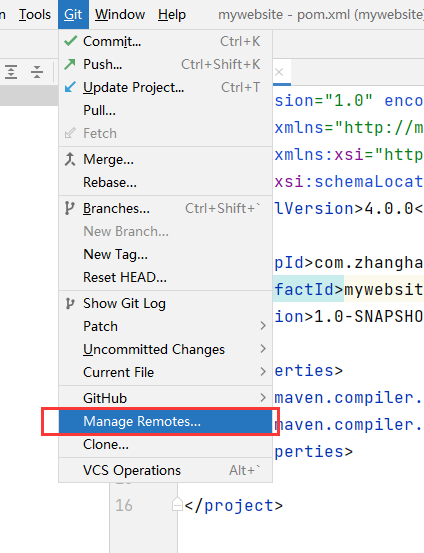Viewport: 424px width, 553px height.
Task: Select Push... menu entry
Action: (x=165, y=64)
